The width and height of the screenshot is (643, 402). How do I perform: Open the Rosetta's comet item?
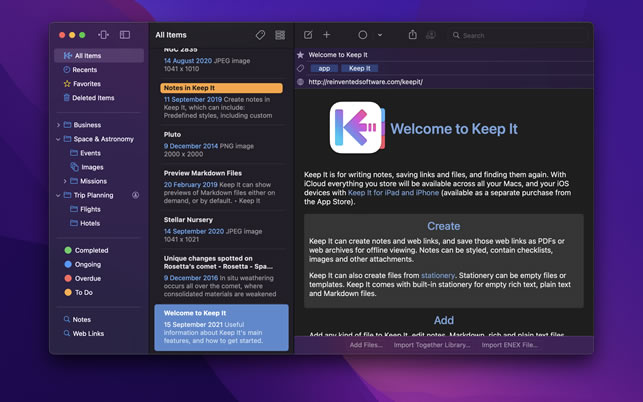pyautogui.click(x=221, y=276)
